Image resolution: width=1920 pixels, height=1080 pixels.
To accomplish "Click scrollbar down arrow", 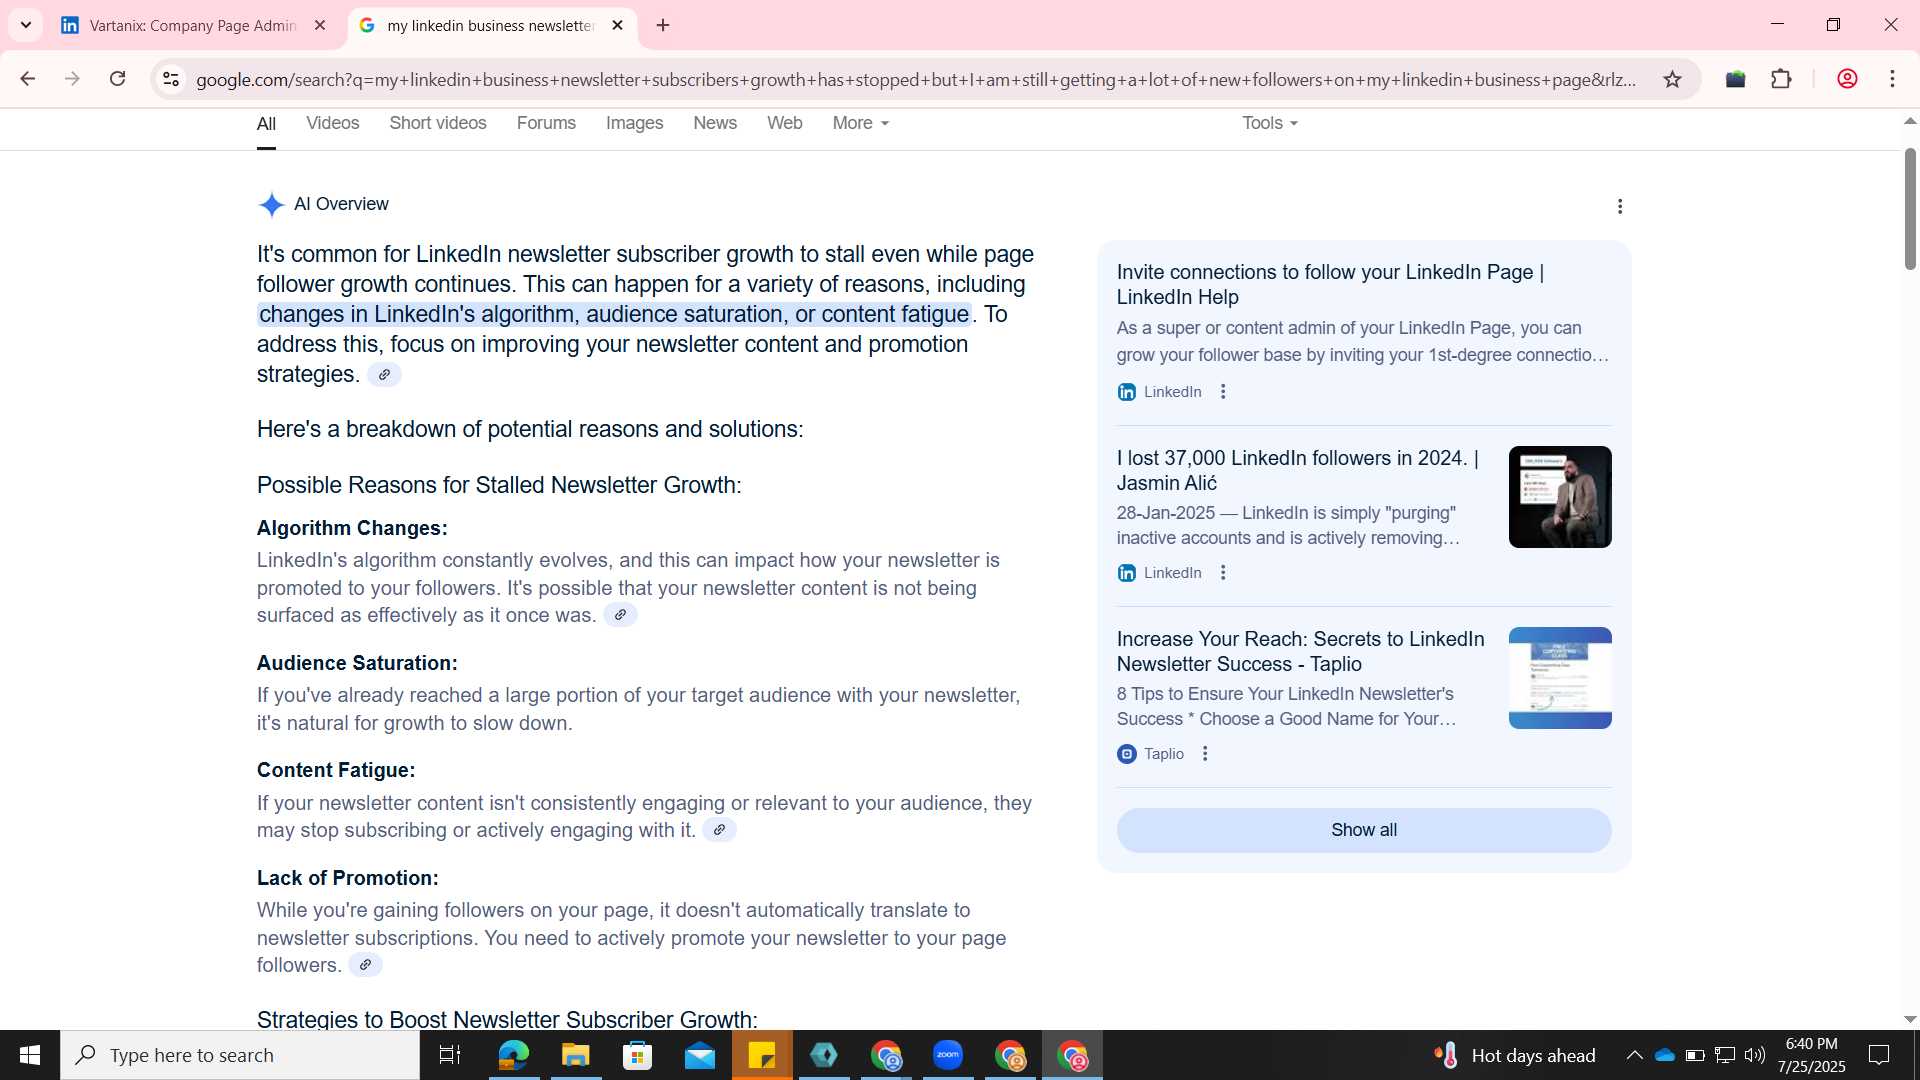I will click(1910, 1019).
